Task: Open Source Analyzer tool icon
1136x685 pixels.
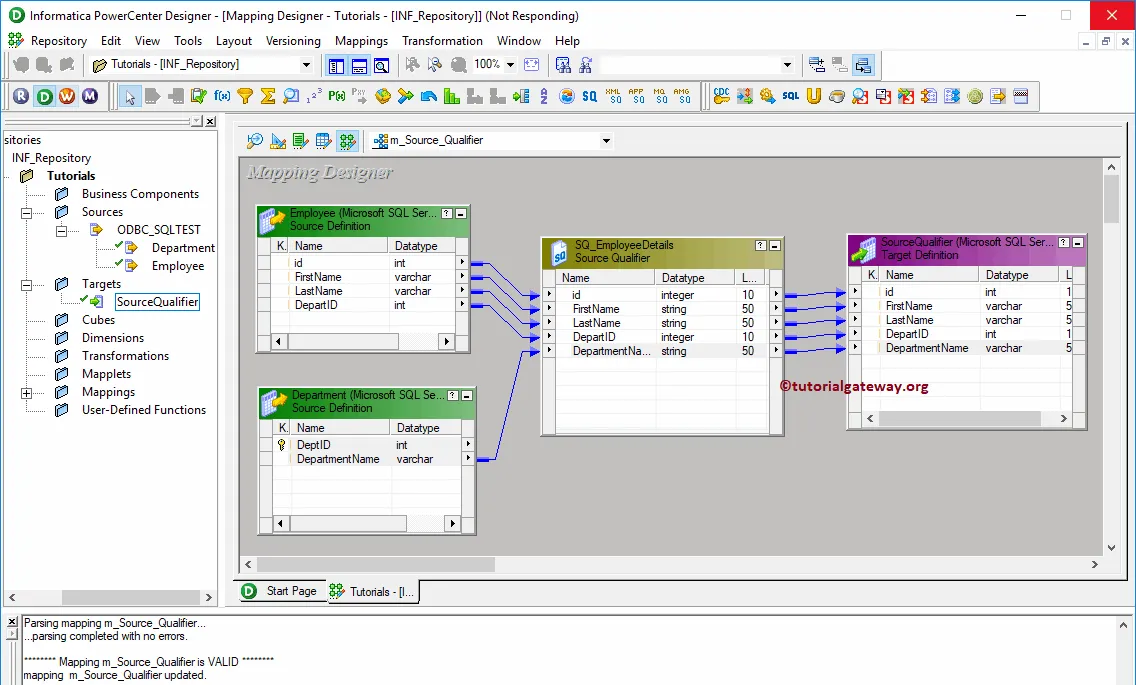Action: [255, 141]
